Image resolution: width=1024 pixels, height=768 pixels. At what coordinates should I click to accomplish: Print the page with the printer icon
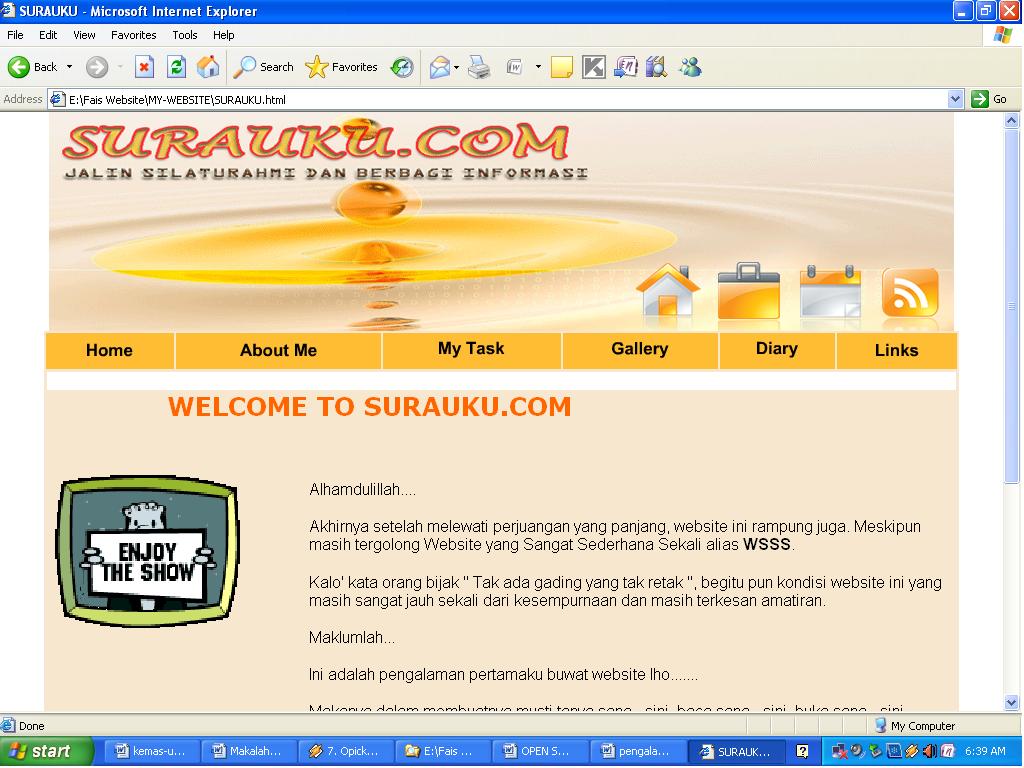(479, 67)
